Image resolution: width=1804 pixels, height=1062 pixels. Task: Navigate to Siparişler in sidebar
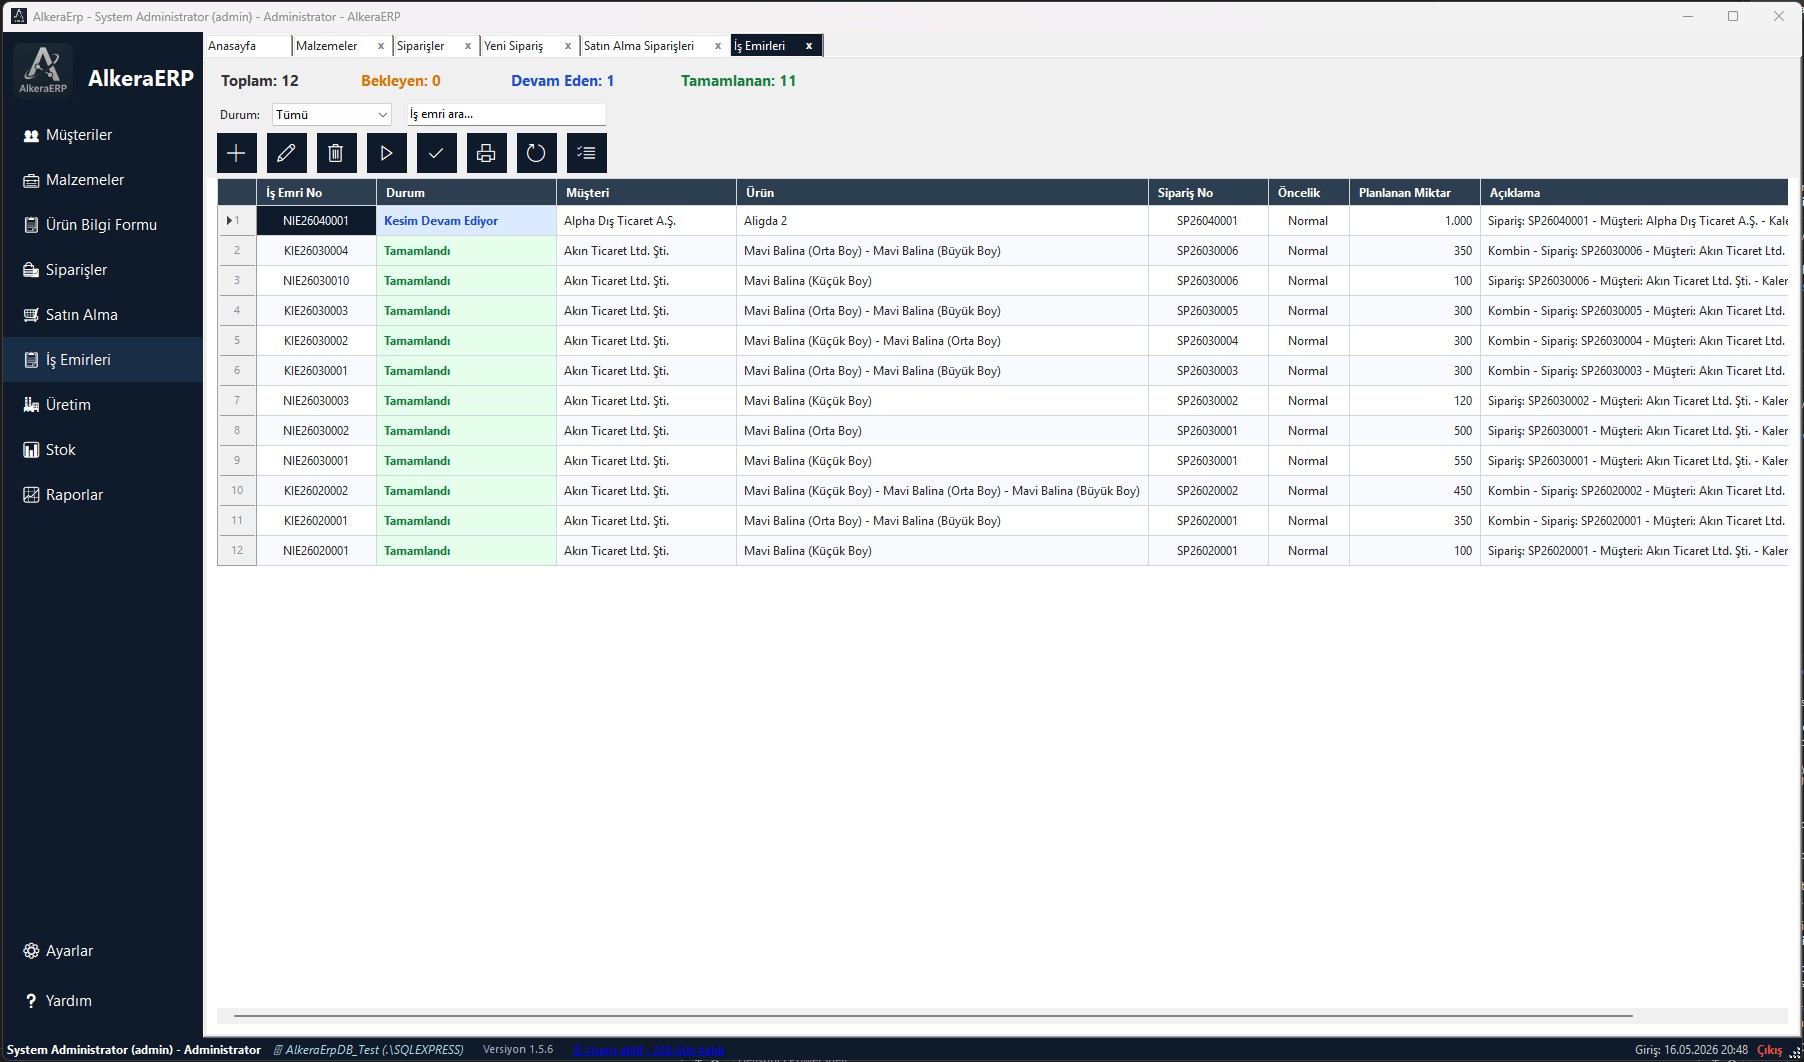pyautogui.click(x=102, y=270)
